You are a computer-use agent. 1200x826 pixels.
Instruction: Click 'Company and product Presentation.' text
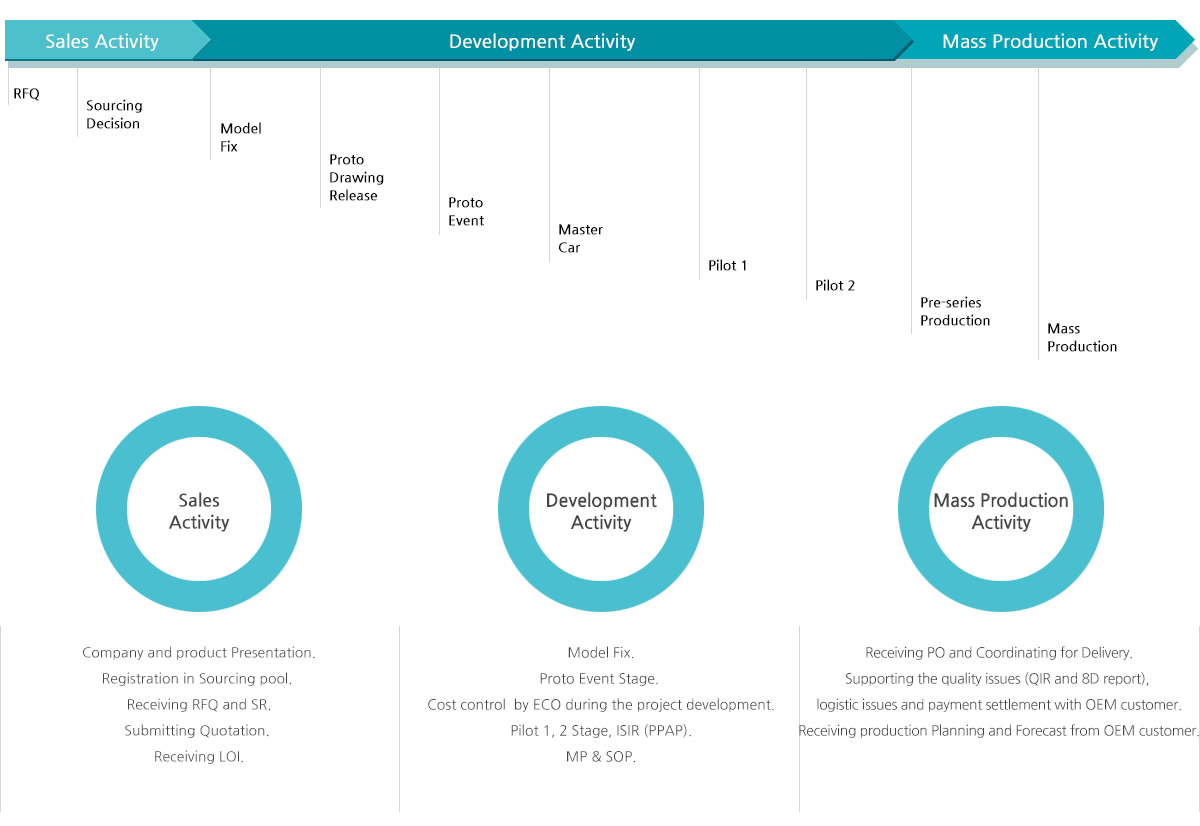tap(199, 653)
